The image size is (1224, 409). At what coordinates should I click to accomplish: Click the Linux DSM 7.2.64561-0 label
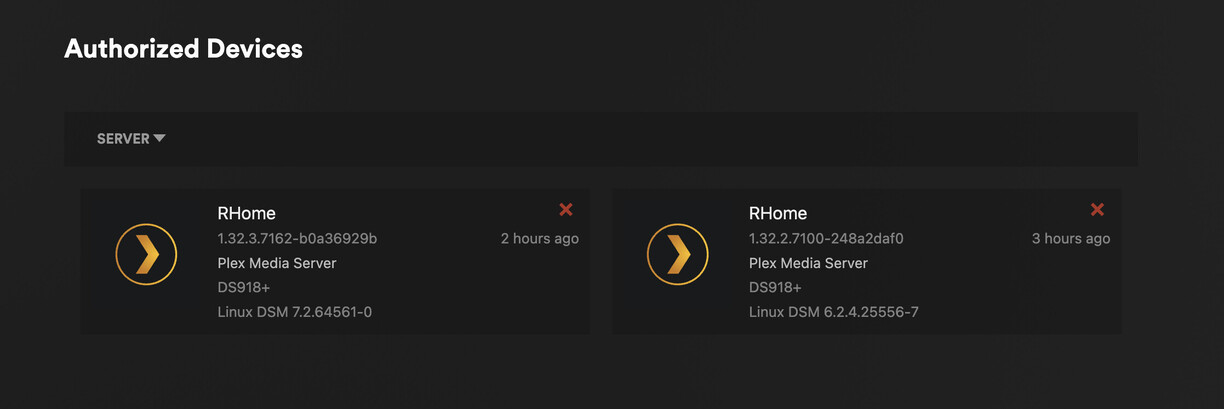point(295,312)
